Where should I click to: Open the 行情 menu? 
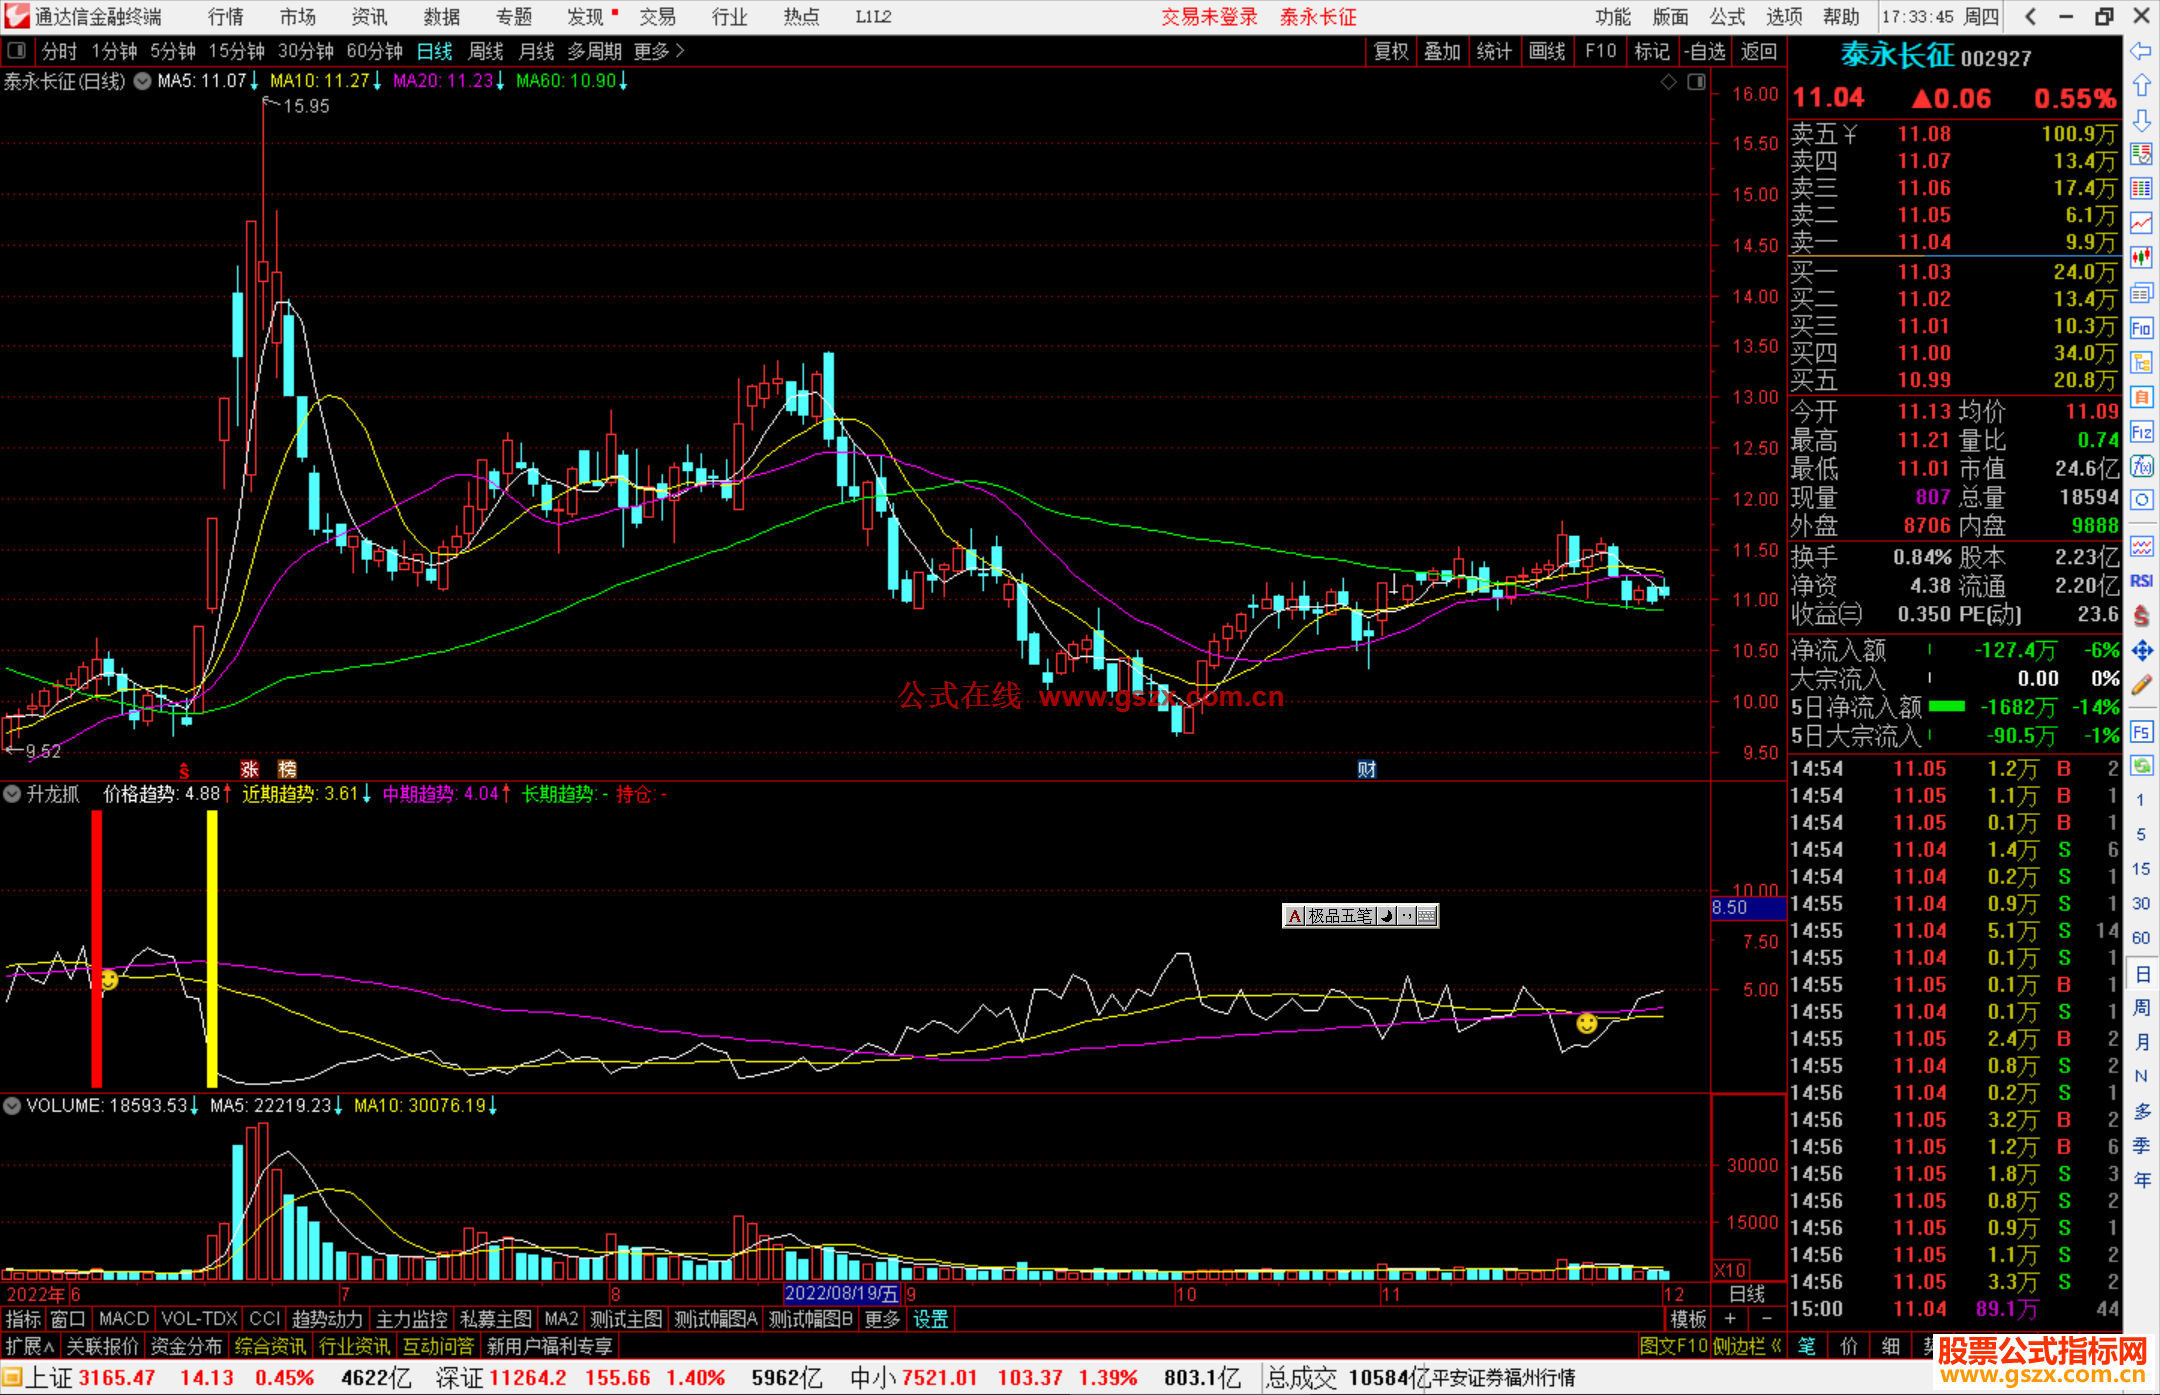click(225, 17)
